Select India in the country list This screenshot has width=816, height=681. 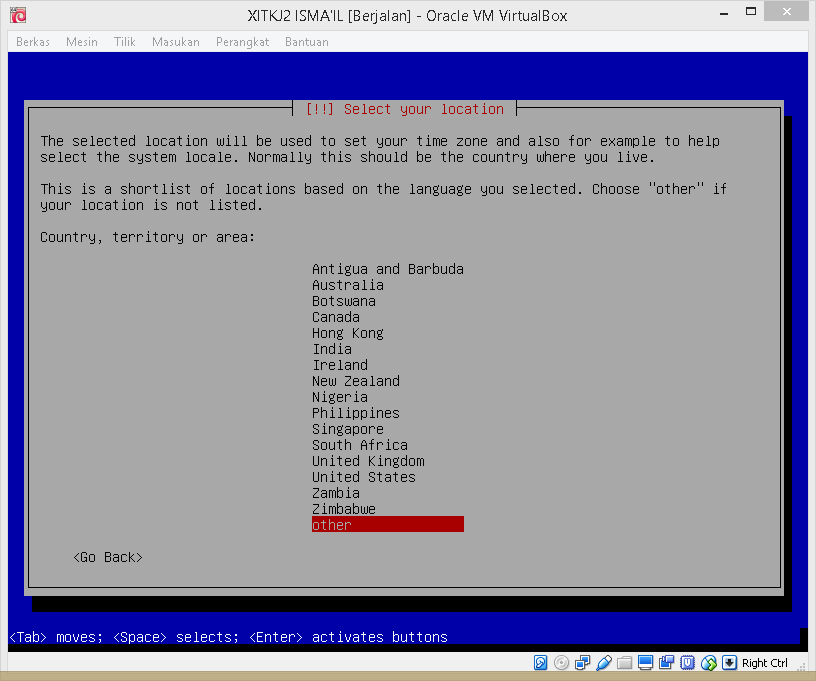(x=388, y=349)
